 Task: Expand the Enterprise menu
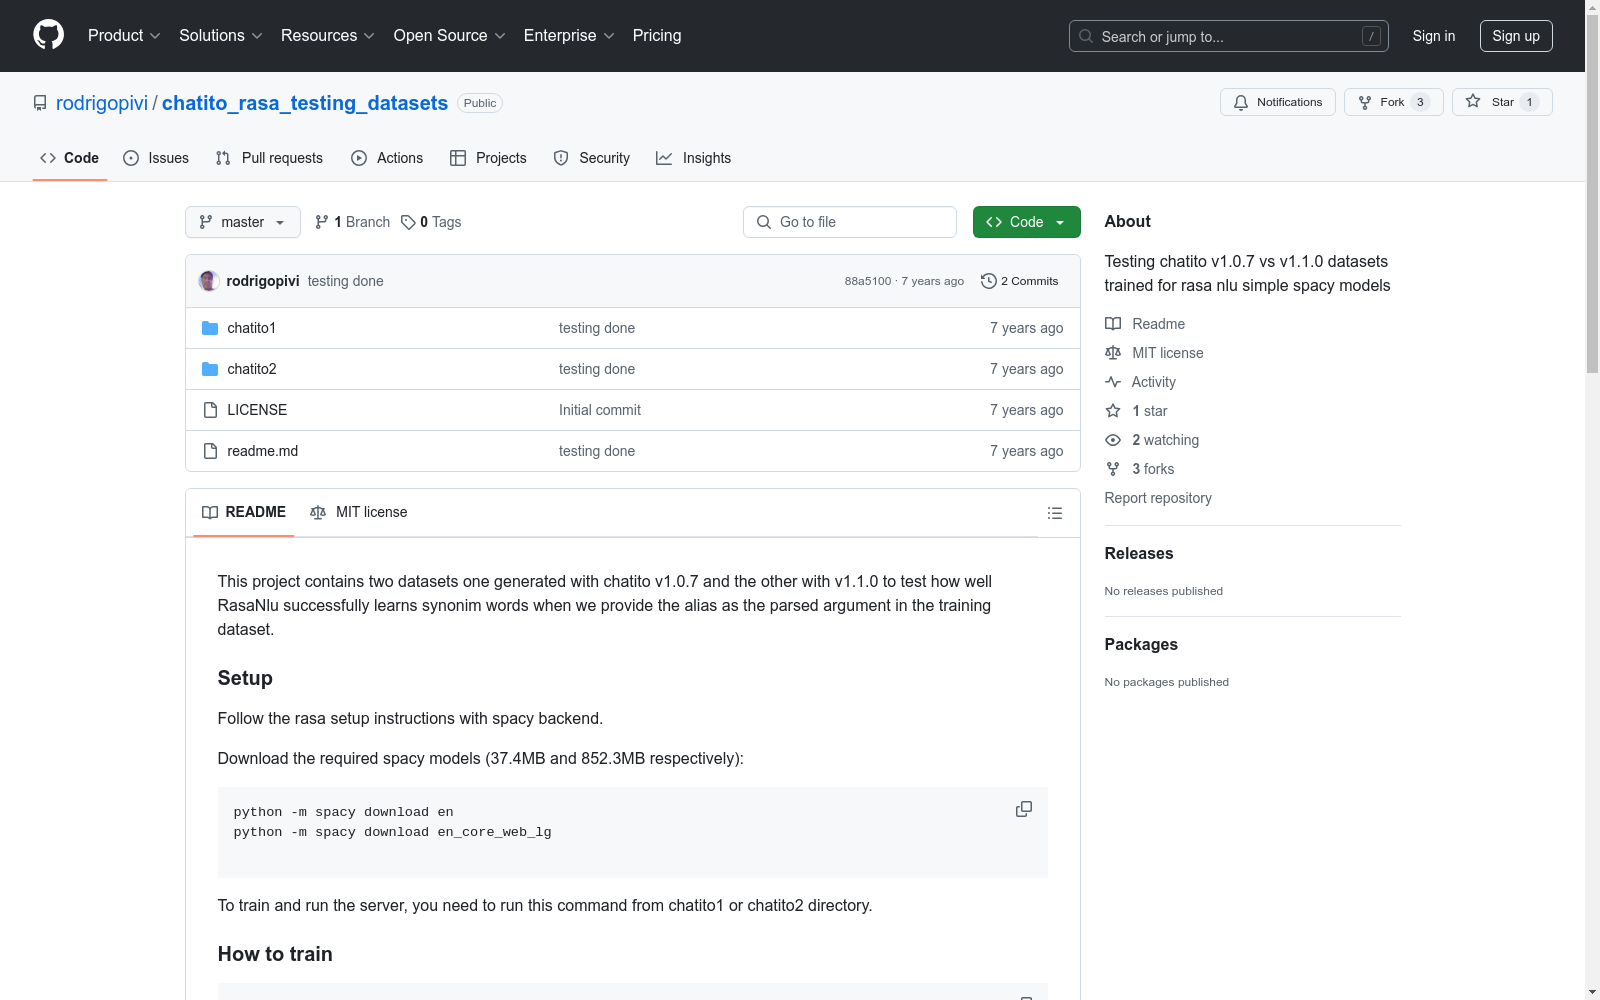point(569,36)
